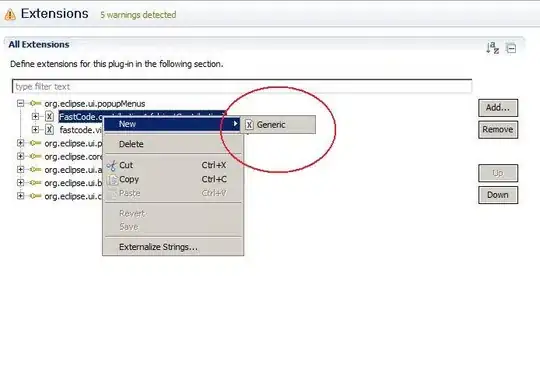Click the Copy icon in context menu

[112, 179]
